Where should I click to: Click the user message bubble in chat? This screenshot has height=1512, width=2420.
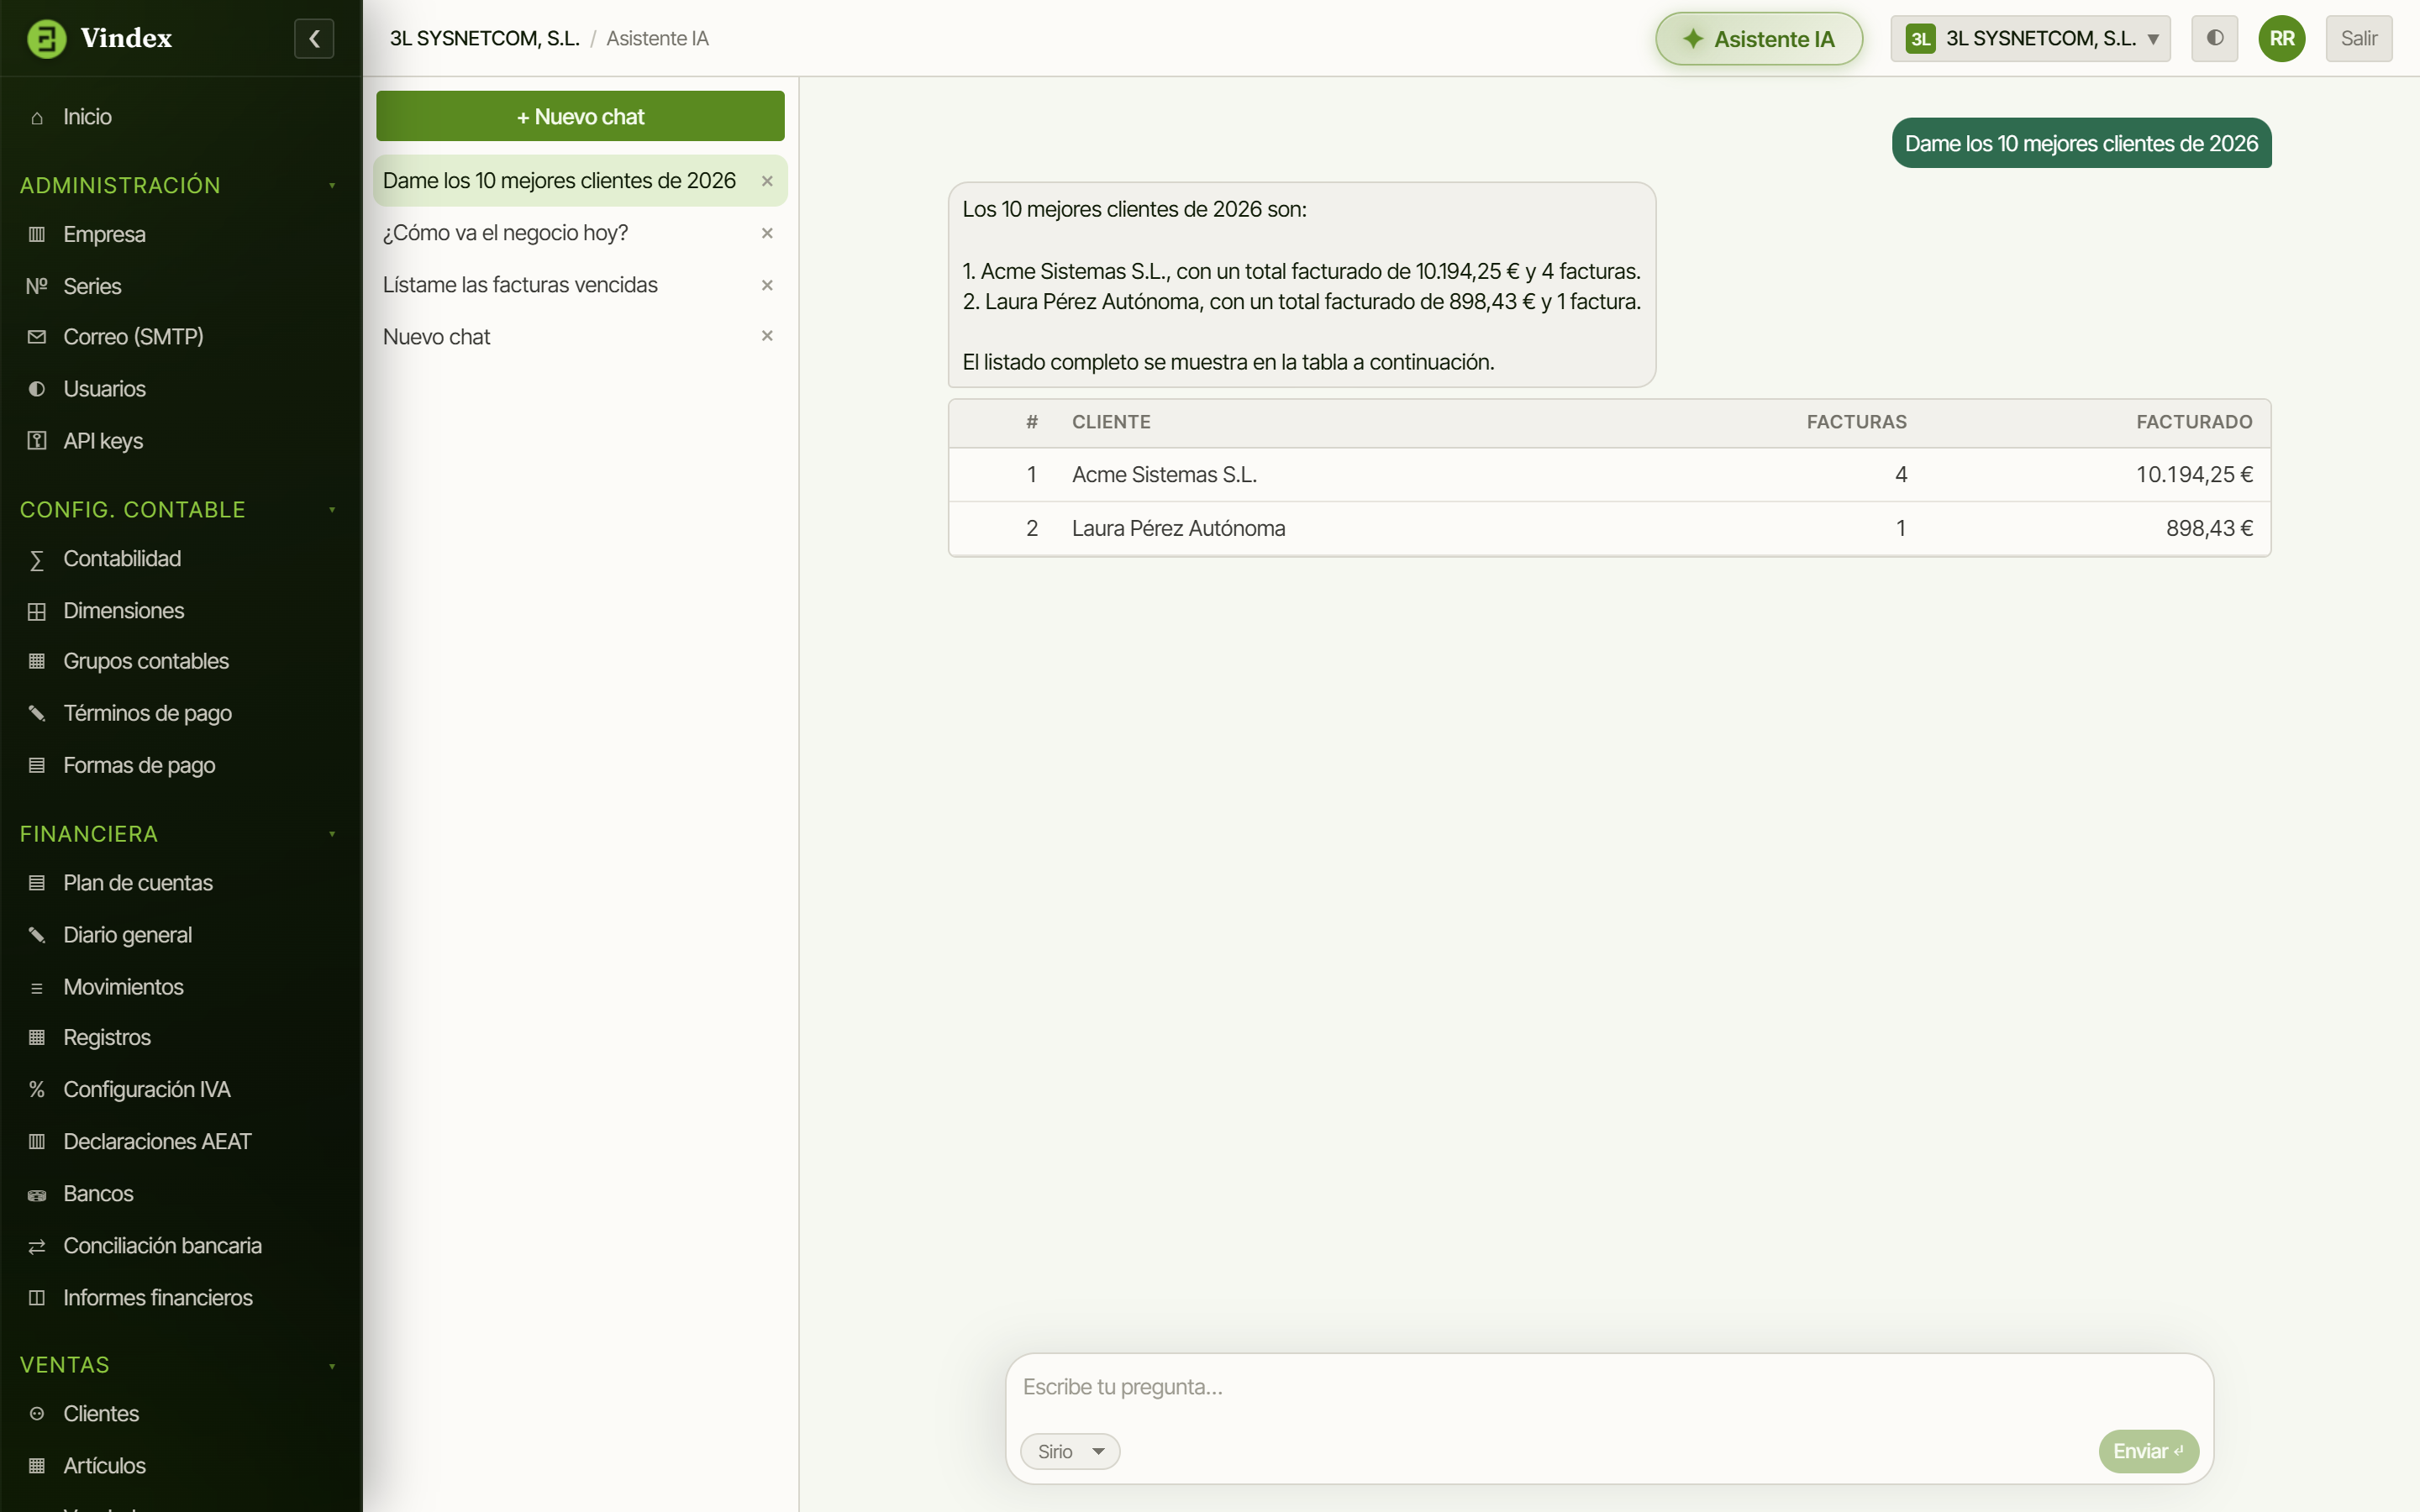coord(2081,143)
